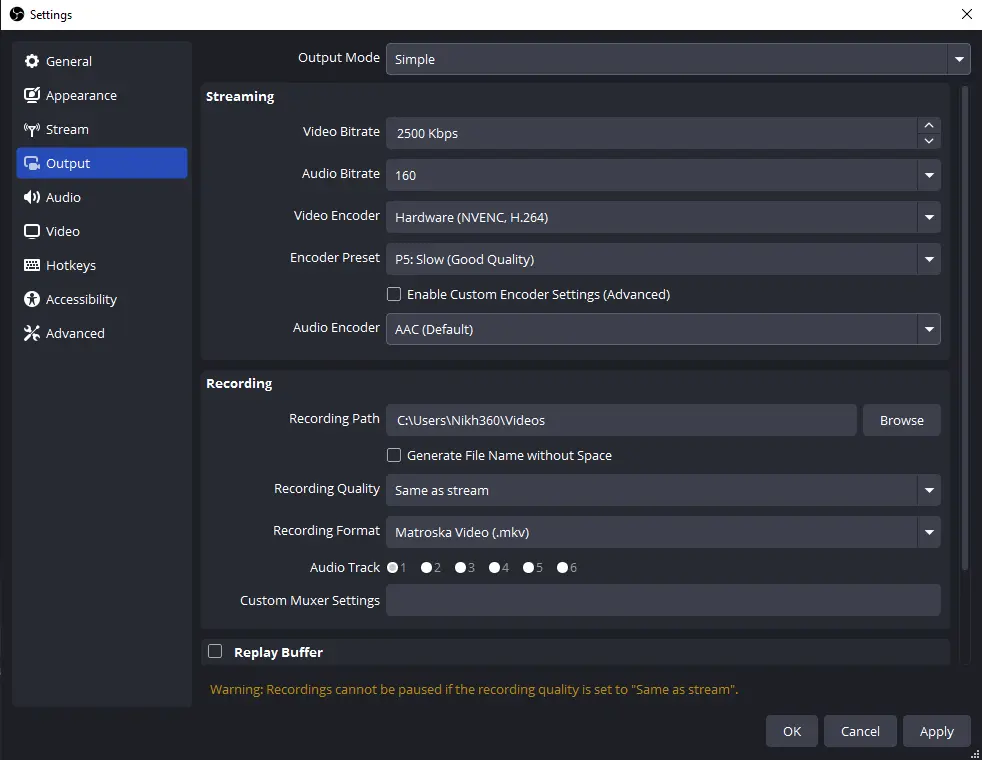982x760 pixels.
Task: Click the window corner size grip
Action: pos(975,754)
